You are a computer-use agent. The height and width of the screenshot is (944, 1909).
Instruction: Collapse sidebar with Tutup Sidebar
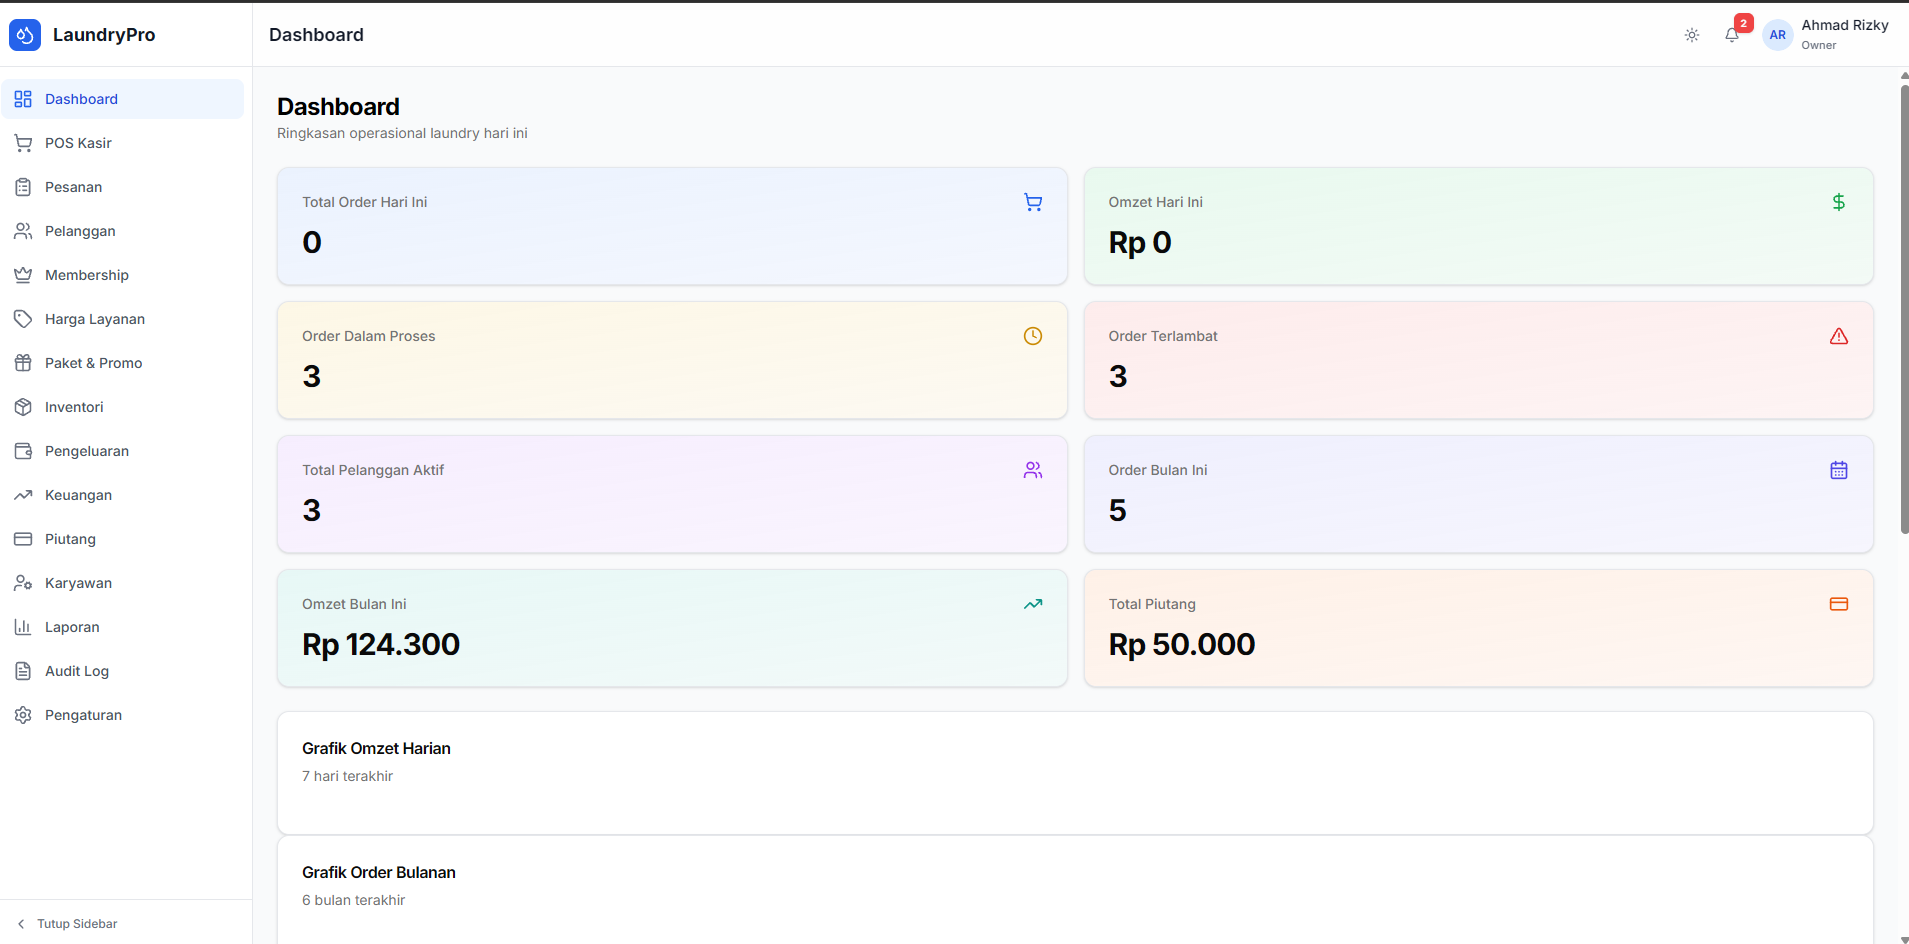click(x=68, y=924)
